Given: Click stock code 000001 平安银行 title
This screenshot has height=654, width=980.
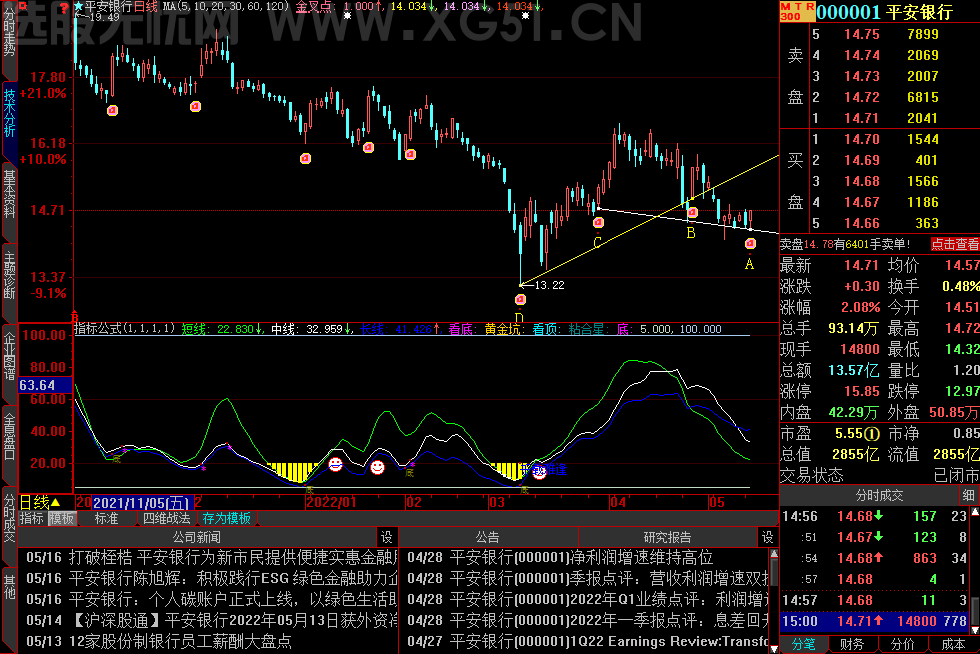Looking at the screenshot, I should pos(885,12).
